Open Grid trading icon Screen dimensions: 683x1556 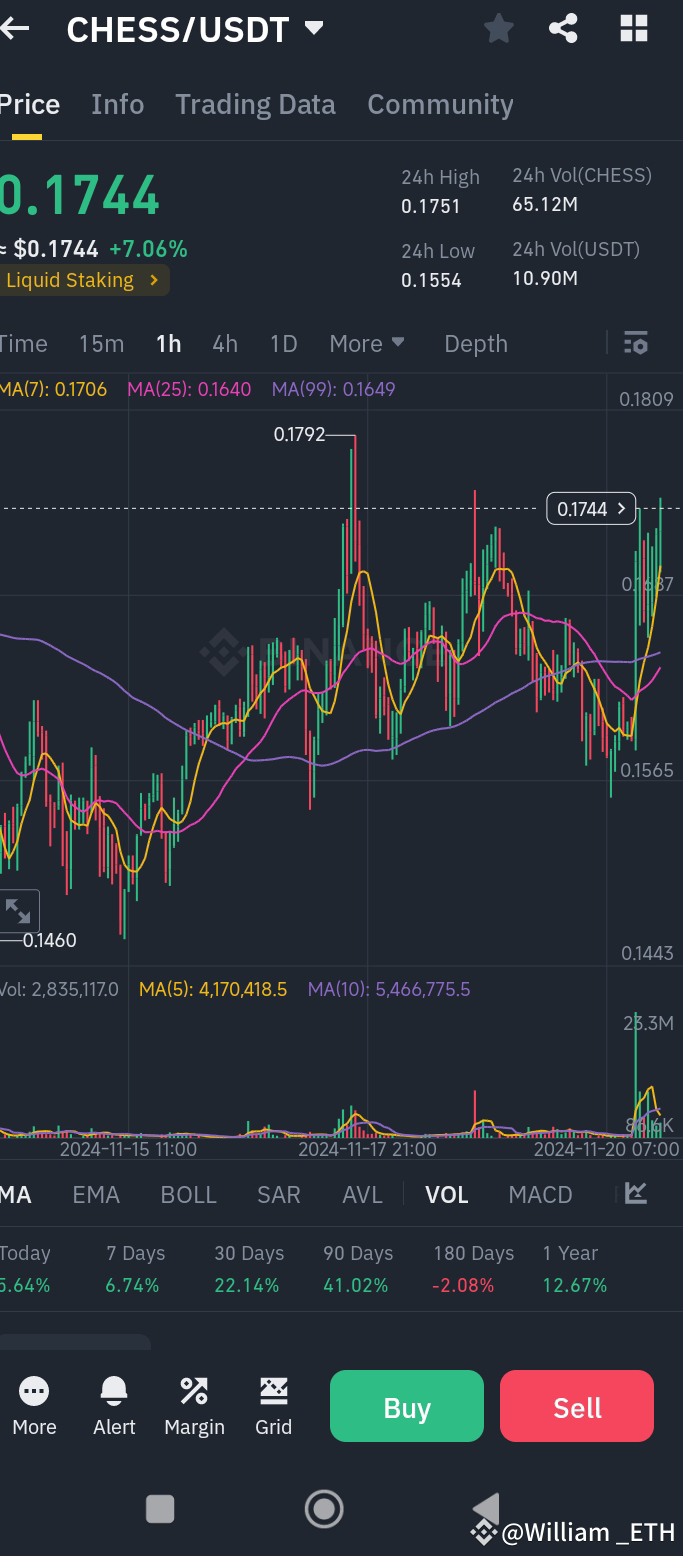point(273,1390)
